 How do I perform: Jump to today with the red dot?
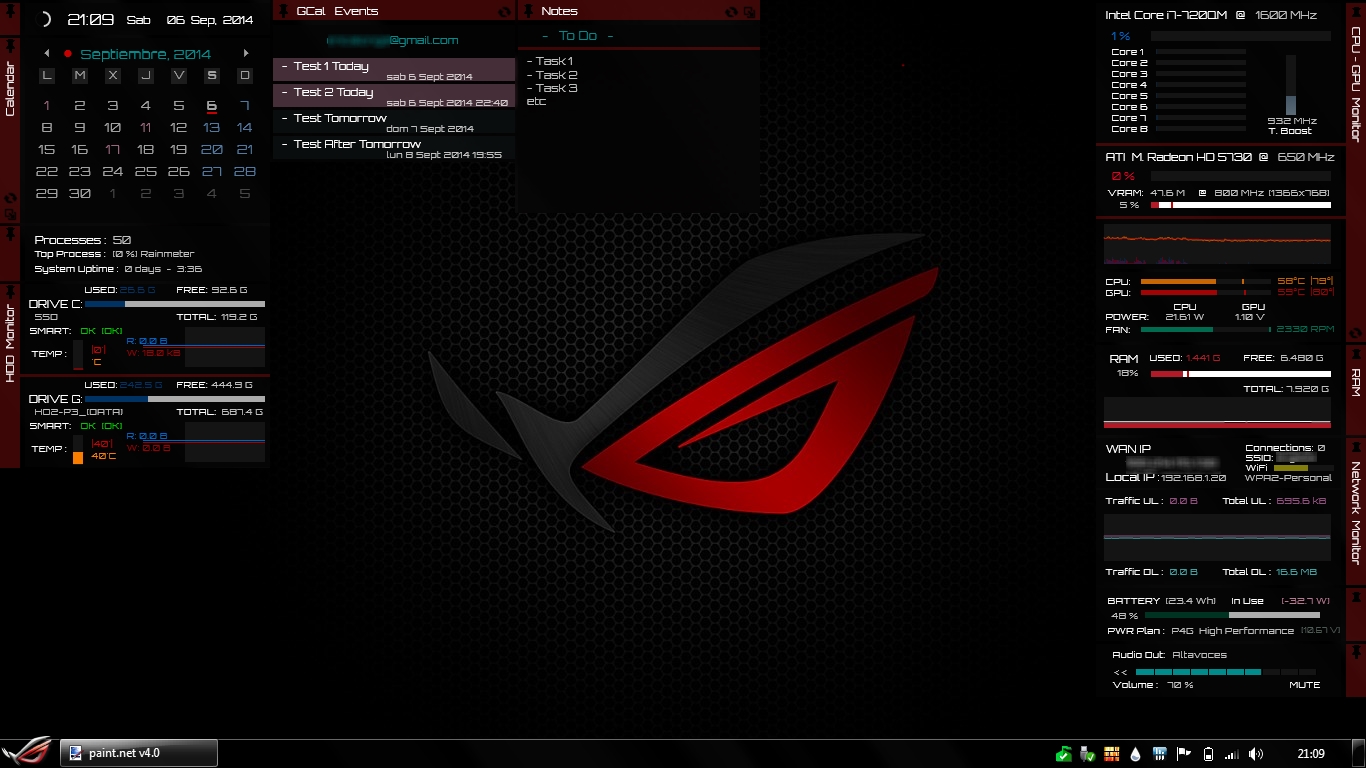pos(67,54)
